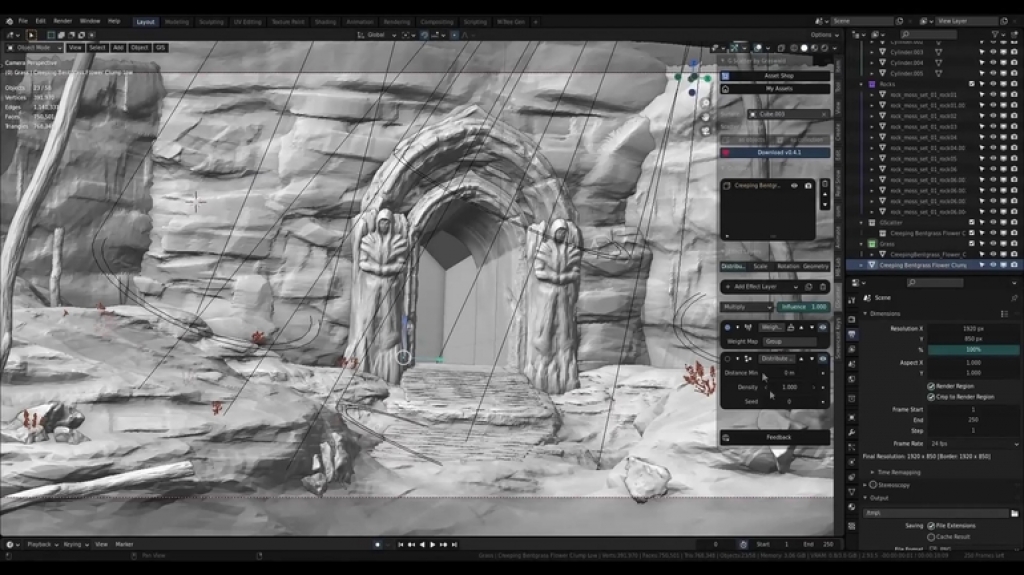Toggle Crop to Render Region checkbox
The height and width of the screenshot is (575, 1024).
click(931, 397)
